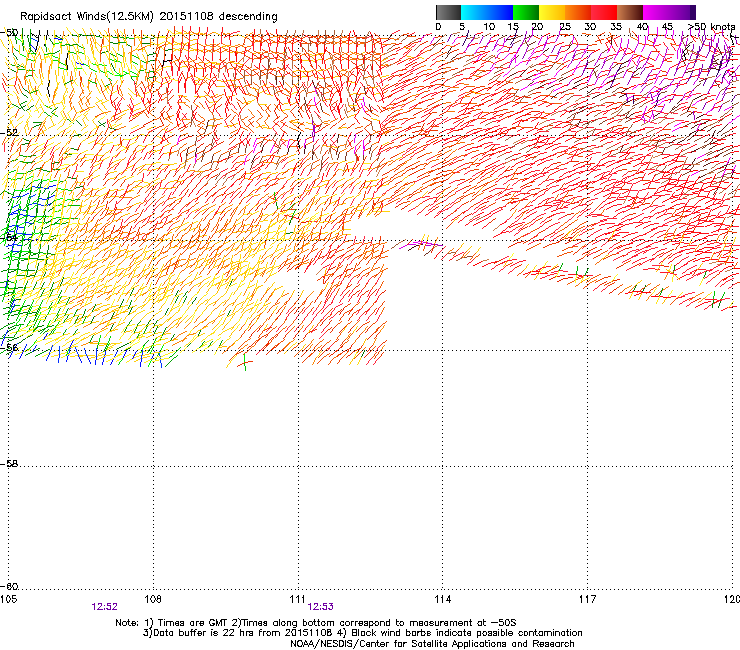Click the '20' label under the color bar
The height and width of the screenshot is (650, 740).
(x=537, y=27)
